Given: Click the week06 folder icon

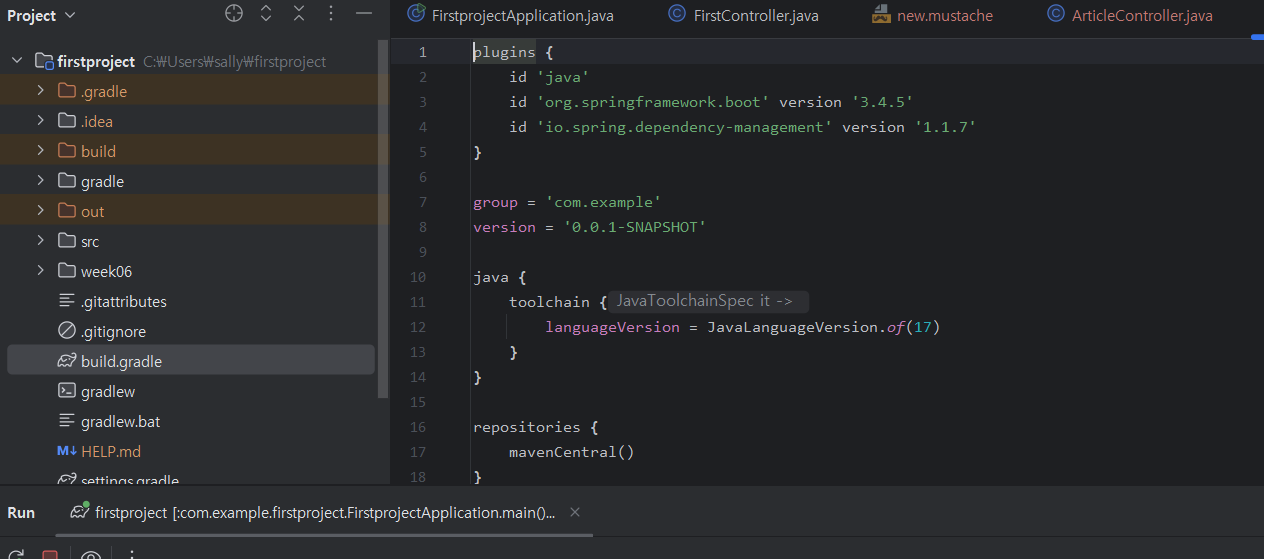Looking at the screenshot, I should (67, 271).
